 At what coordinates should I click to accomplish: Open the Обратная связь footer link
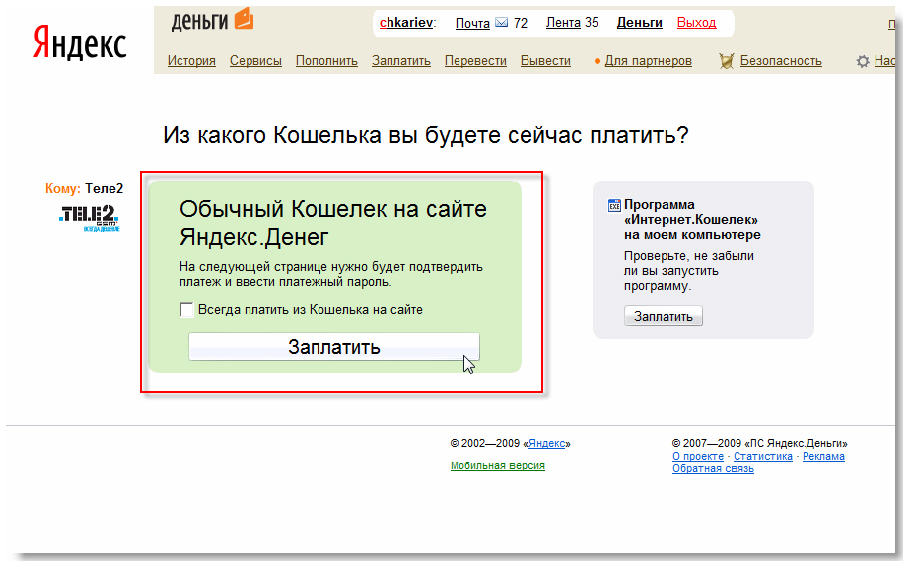(712, 468)
